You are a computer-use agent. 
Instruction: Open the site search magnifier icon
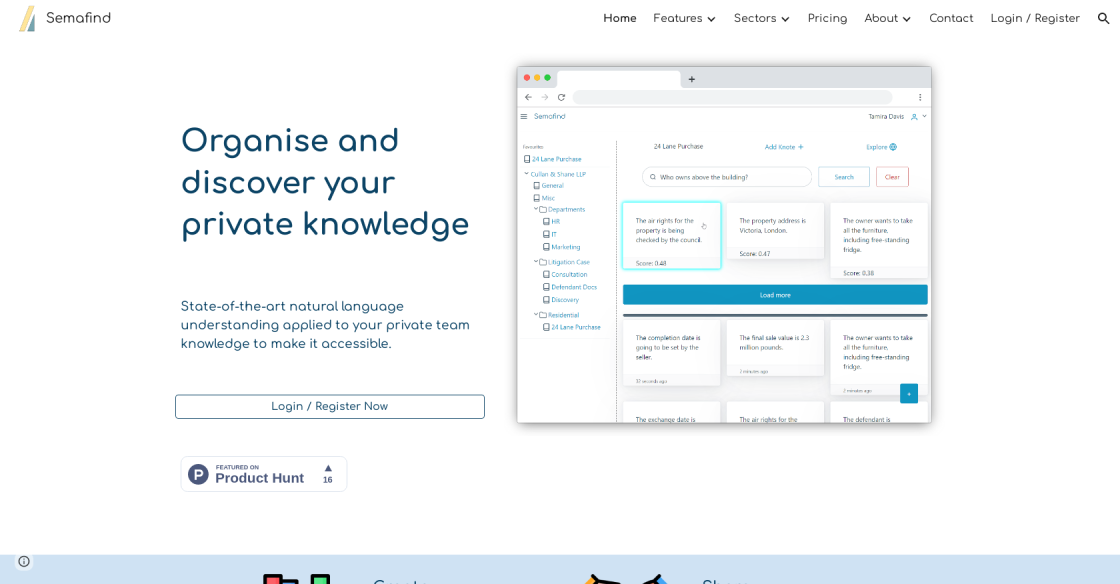(1103, 18)
